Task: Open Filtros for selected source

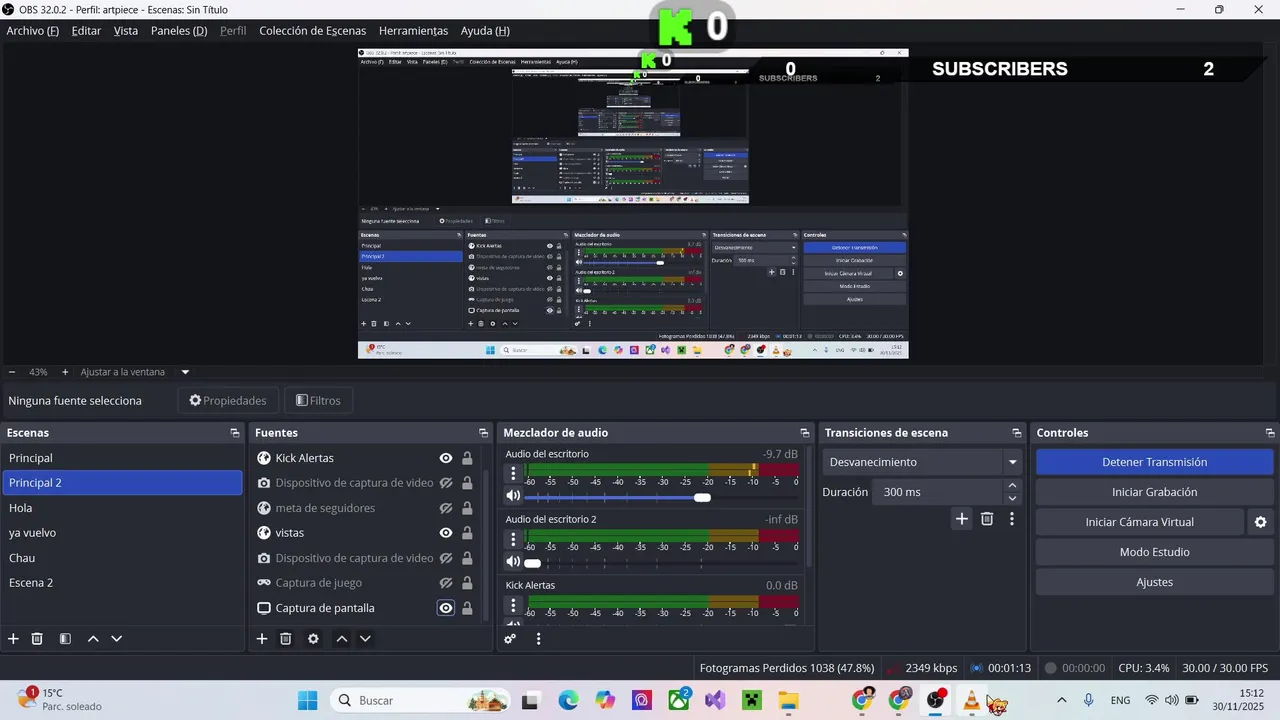Action: click(319, 401)
